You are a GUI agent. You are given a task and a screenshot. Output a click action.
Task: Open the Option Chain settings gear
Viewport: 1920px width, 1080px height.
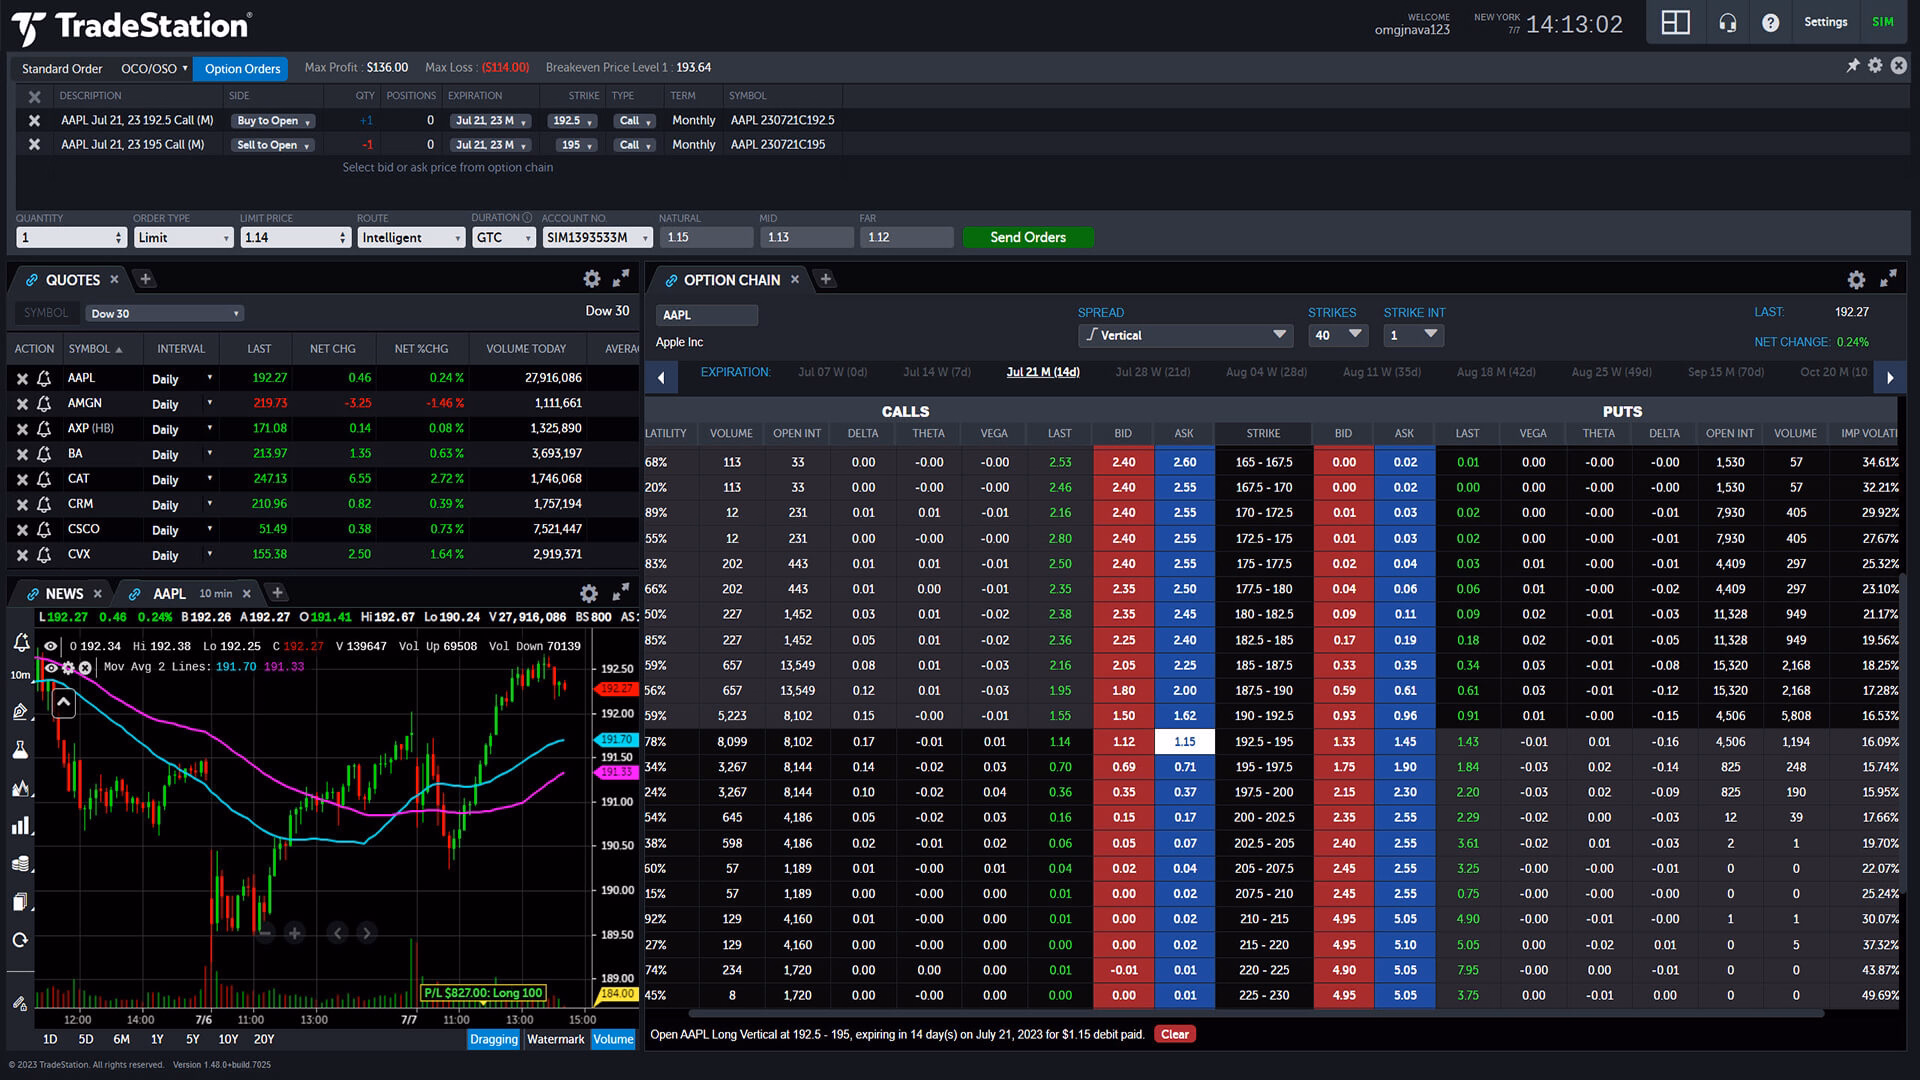pyautogui.click(x=1857, y=280)
